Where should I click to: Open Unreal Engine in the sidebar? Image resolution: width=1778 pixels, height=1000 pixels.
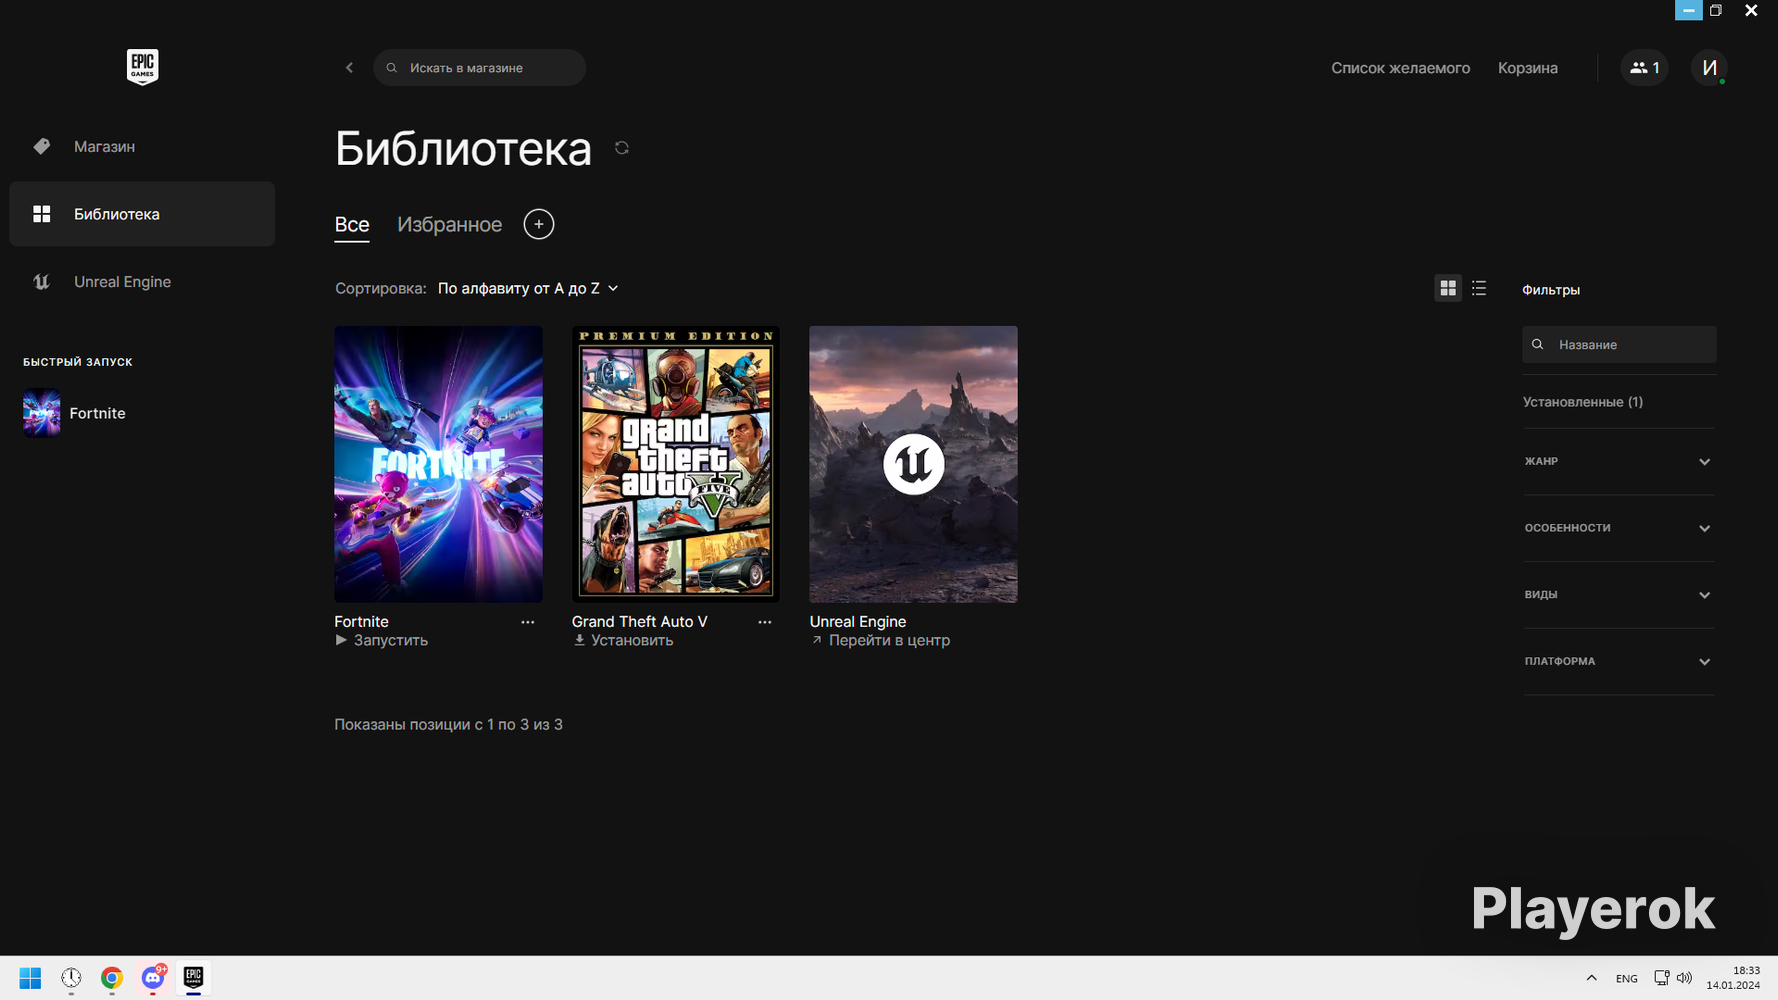tap(142, 282)
